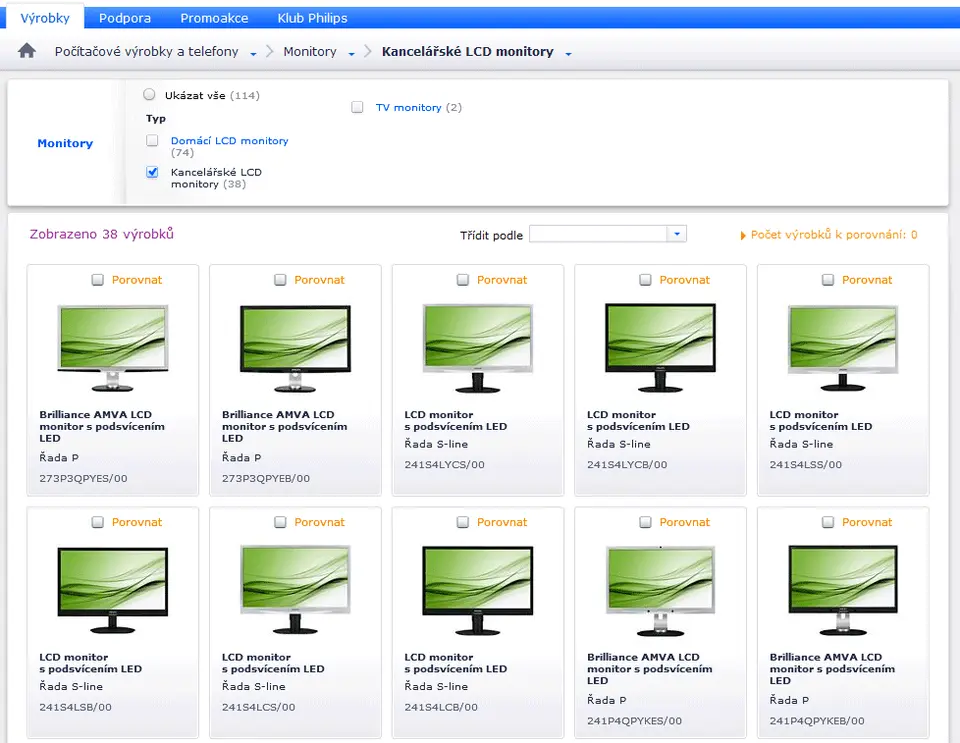Check the Domácí LCD monitory checkbox

coord(152,140)
